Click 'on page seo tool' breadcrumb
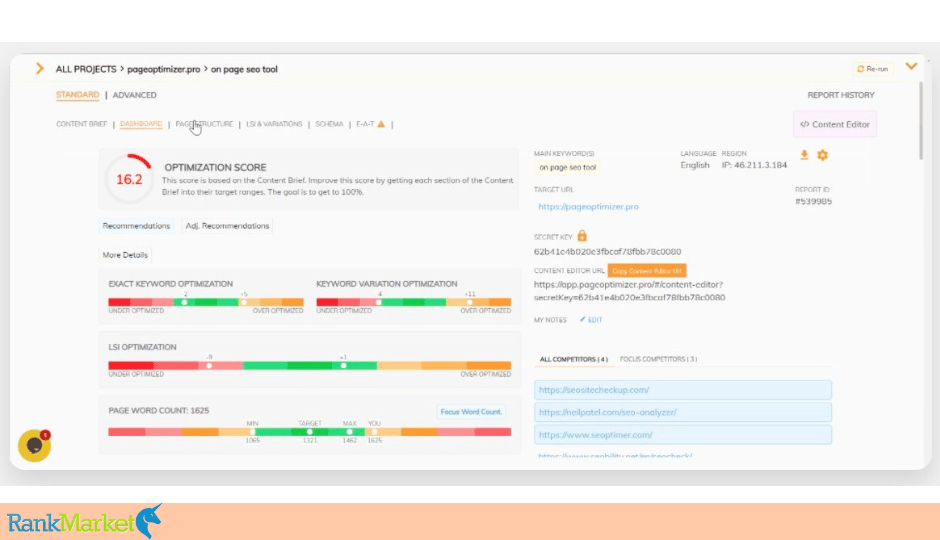This screenshot has height=540, width=940. (x=244, y=69)
